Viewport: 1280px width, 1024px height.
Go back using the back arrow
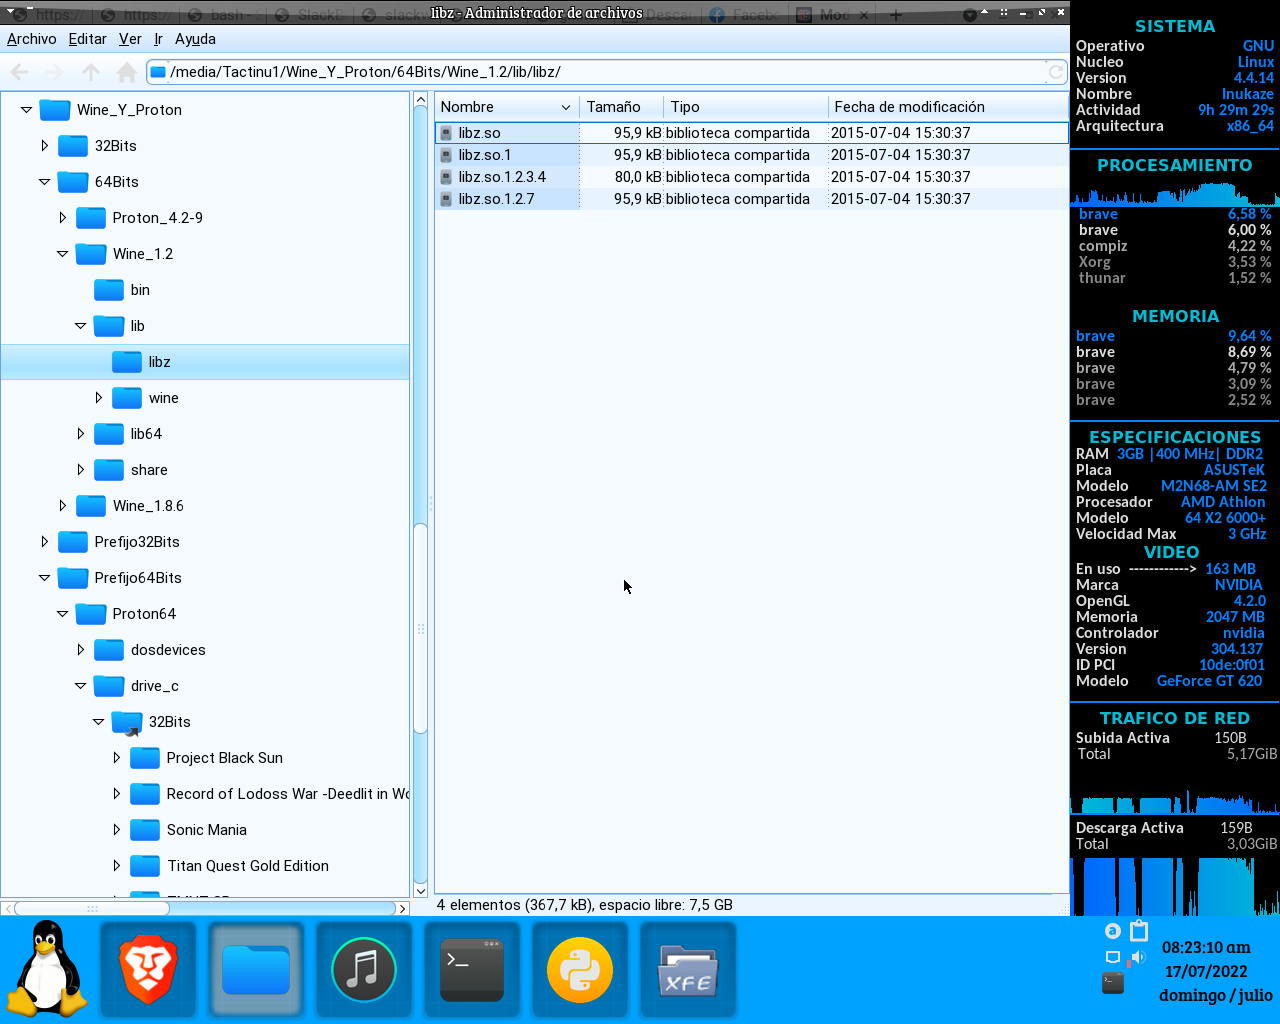(19, 72)
